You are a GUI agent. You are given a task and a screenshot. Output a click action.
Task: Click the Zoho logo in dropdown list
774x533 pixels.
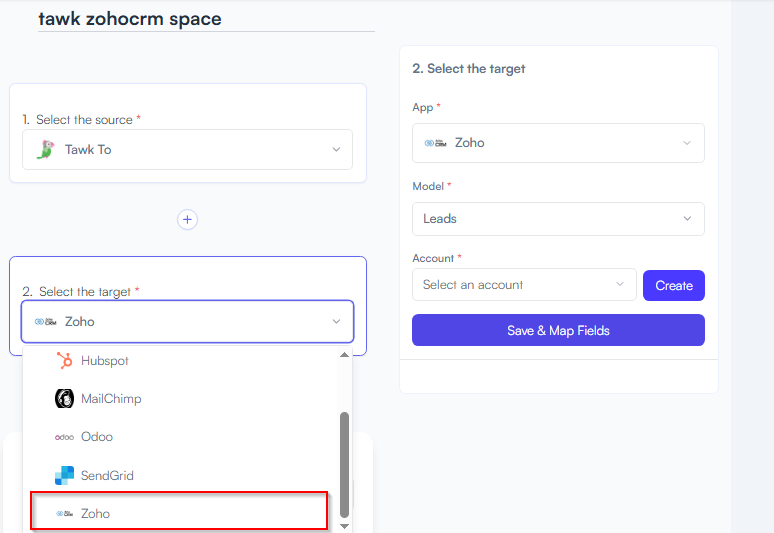point(64,514)
